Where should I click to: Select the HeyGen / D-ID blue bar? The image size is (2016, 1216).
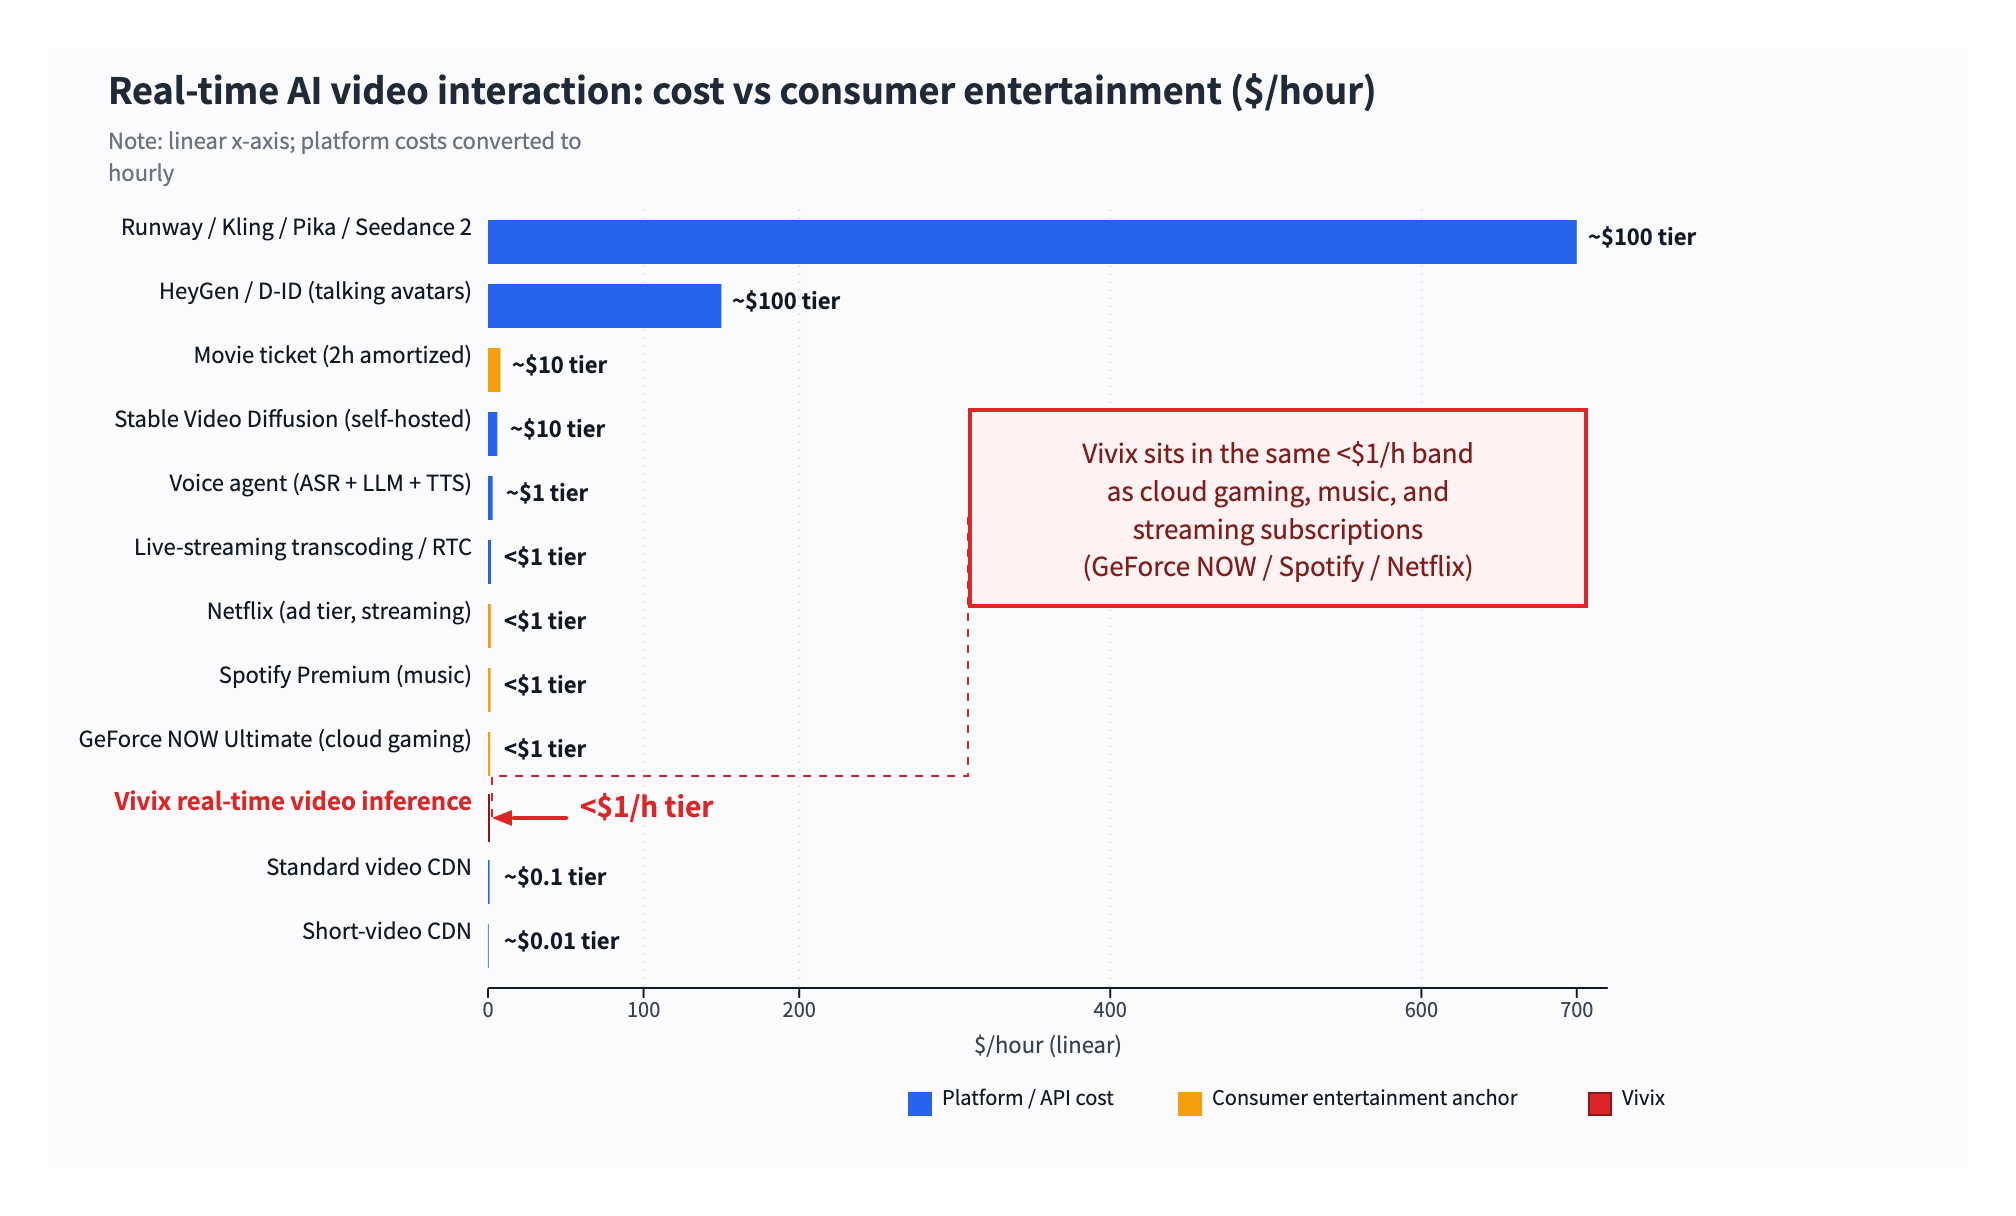[x=604, y=306]
